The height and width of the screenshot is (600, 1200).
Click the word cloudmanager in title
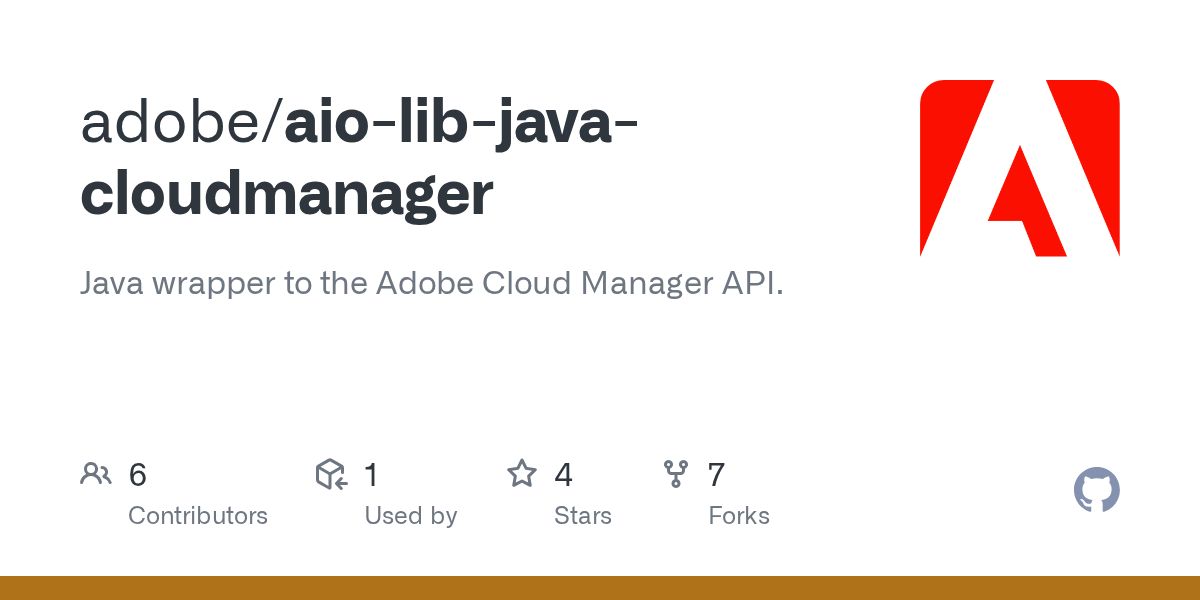pos(287,194)
